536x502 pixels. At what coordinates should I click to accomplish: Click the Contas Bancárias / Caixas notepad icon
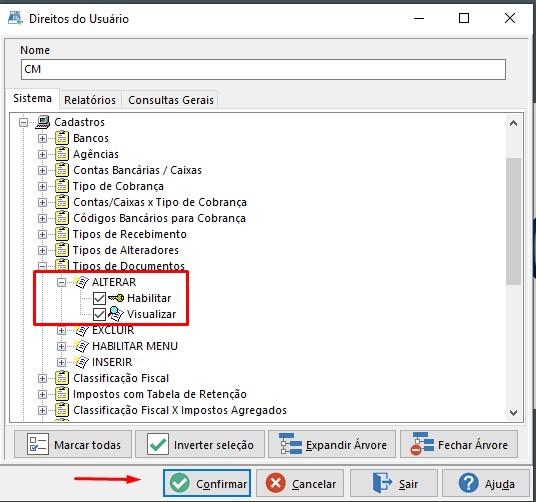[62, 170]
